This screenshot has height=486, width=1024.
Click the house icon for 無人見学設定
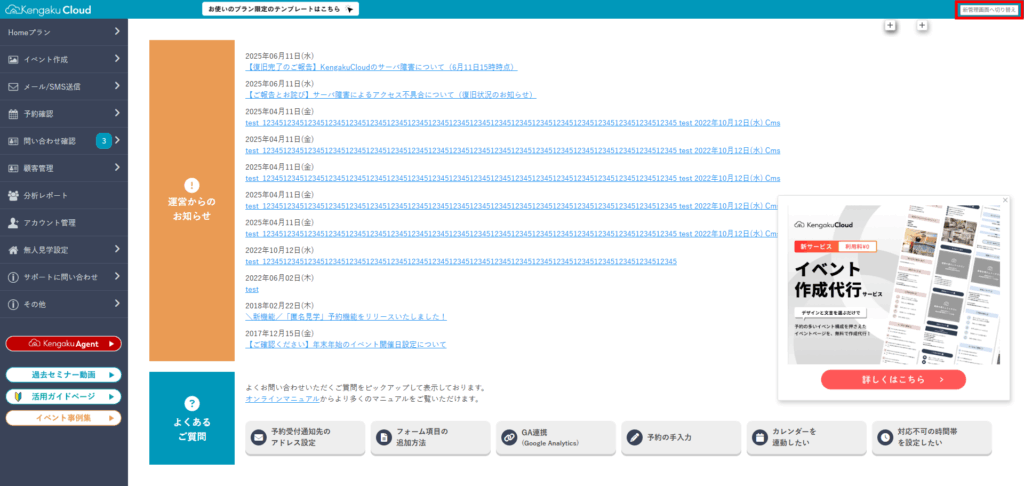13,250
